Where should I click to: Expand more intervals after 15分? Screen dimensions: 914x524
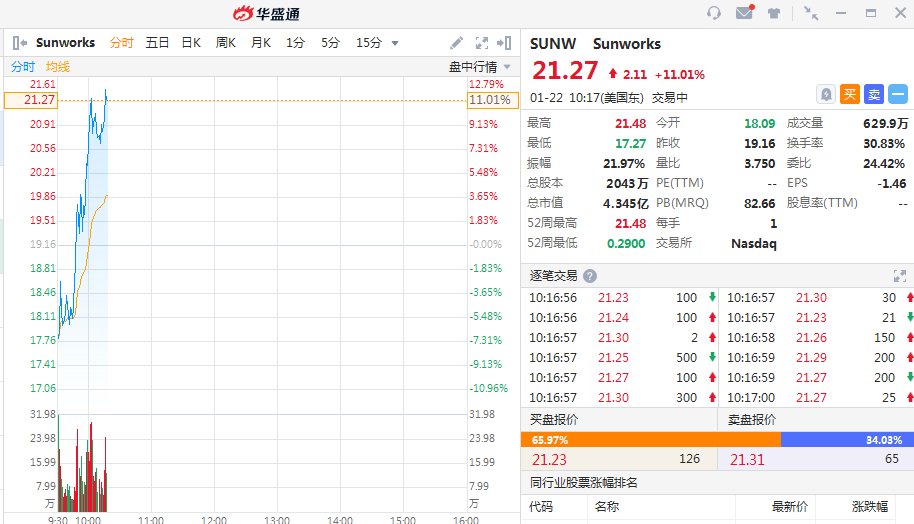(x=394, y=43)
